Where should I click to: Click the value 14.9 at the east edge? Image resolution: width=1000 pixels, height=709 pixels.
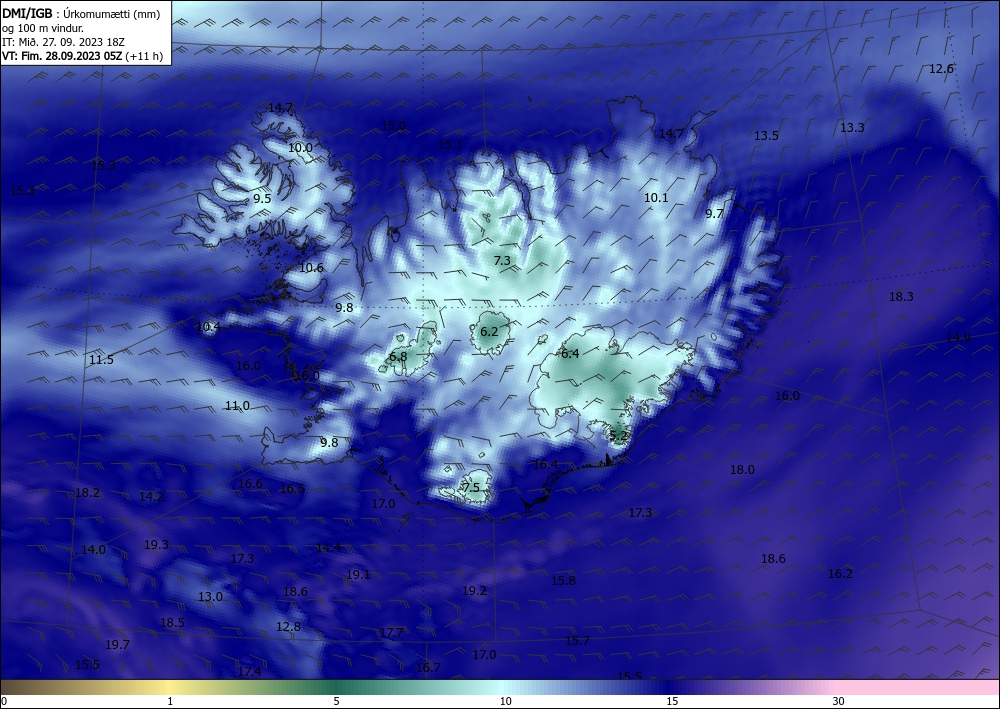pos(958,338)
